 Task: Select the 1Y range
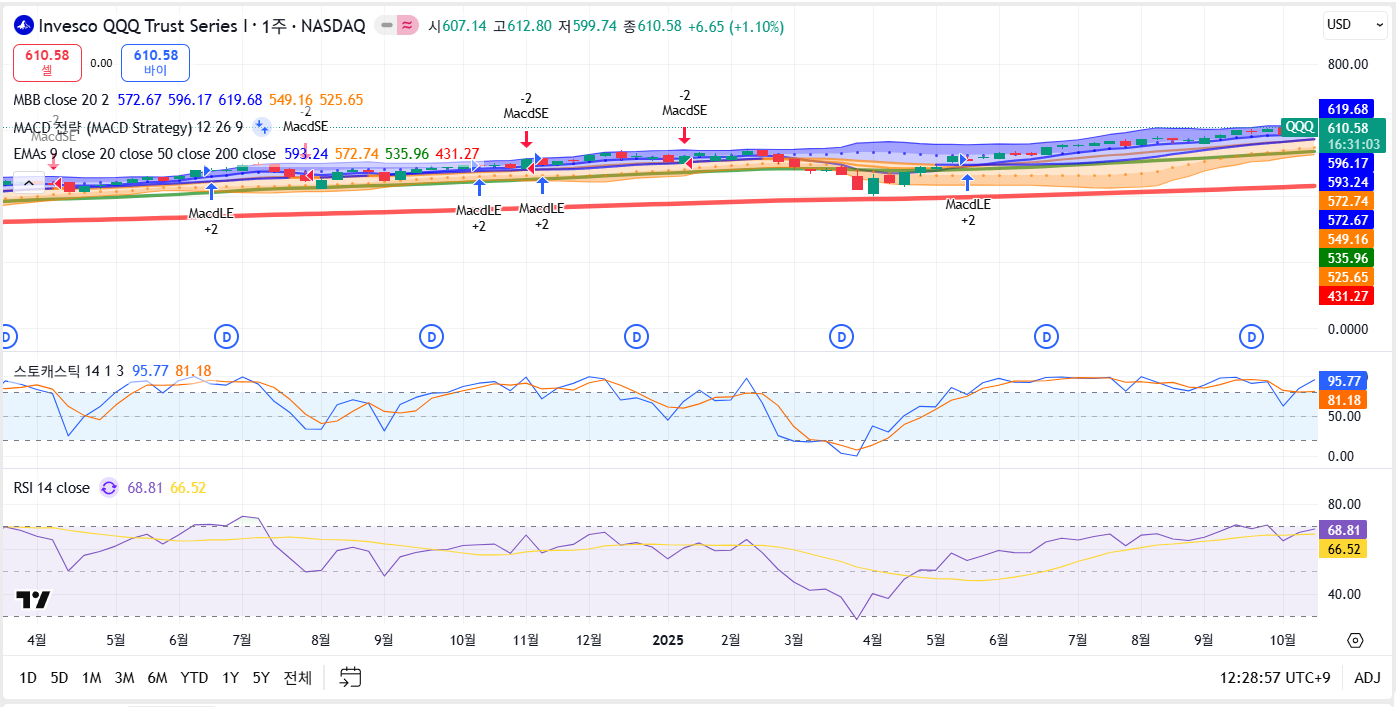[x=230, y=677]
